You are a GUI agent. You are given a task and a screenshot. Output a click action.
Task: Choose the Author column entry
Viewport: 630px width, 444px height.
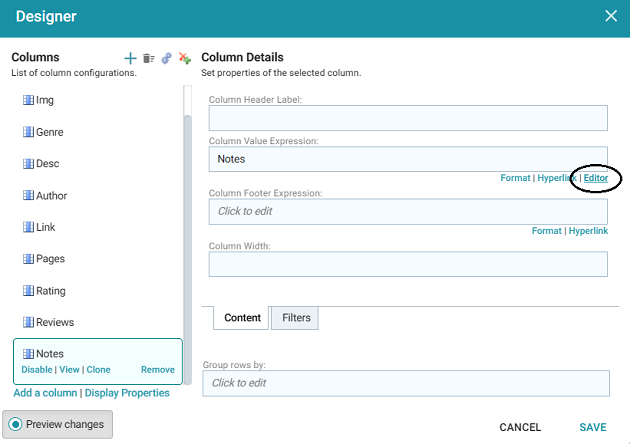(x=51, y=196)
